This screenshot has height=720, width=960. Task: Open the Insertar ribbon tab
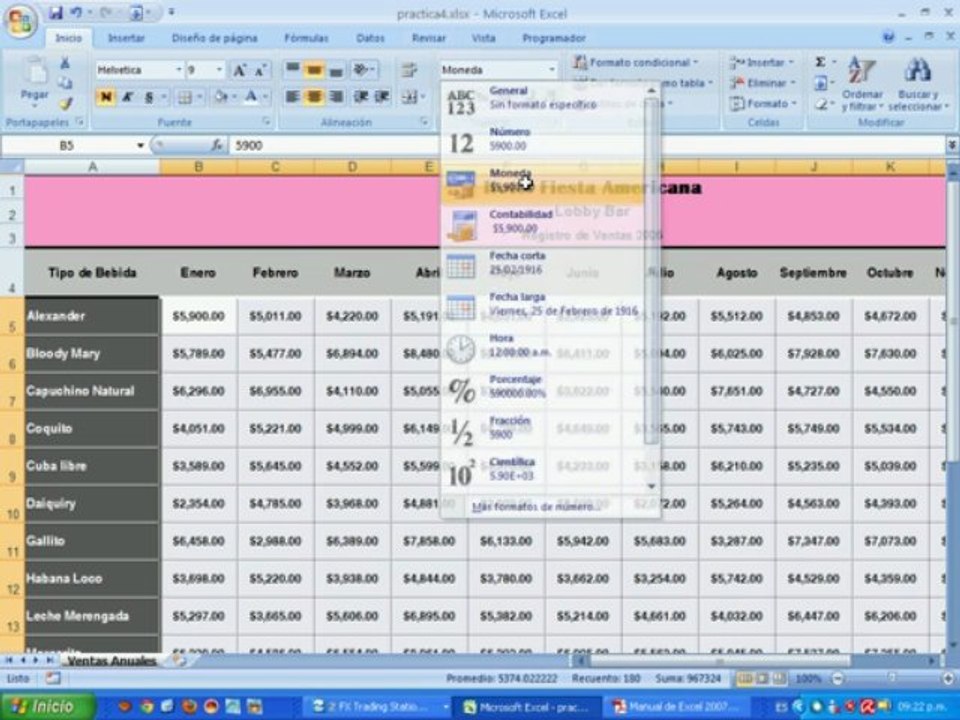pos(126,38)
